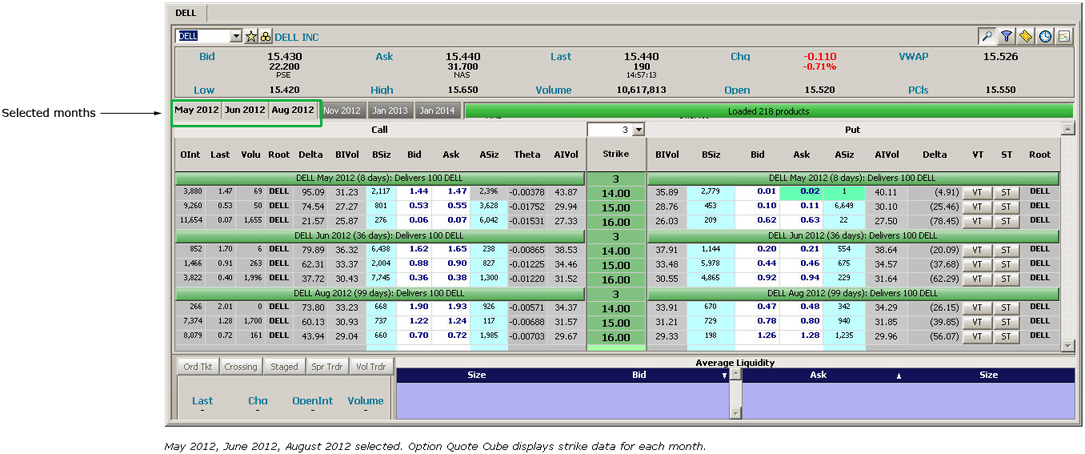Click option grid scrollbar up arrow
Image resolution: width=1085 pixels, height=454 pixels.
[1068, 129]
